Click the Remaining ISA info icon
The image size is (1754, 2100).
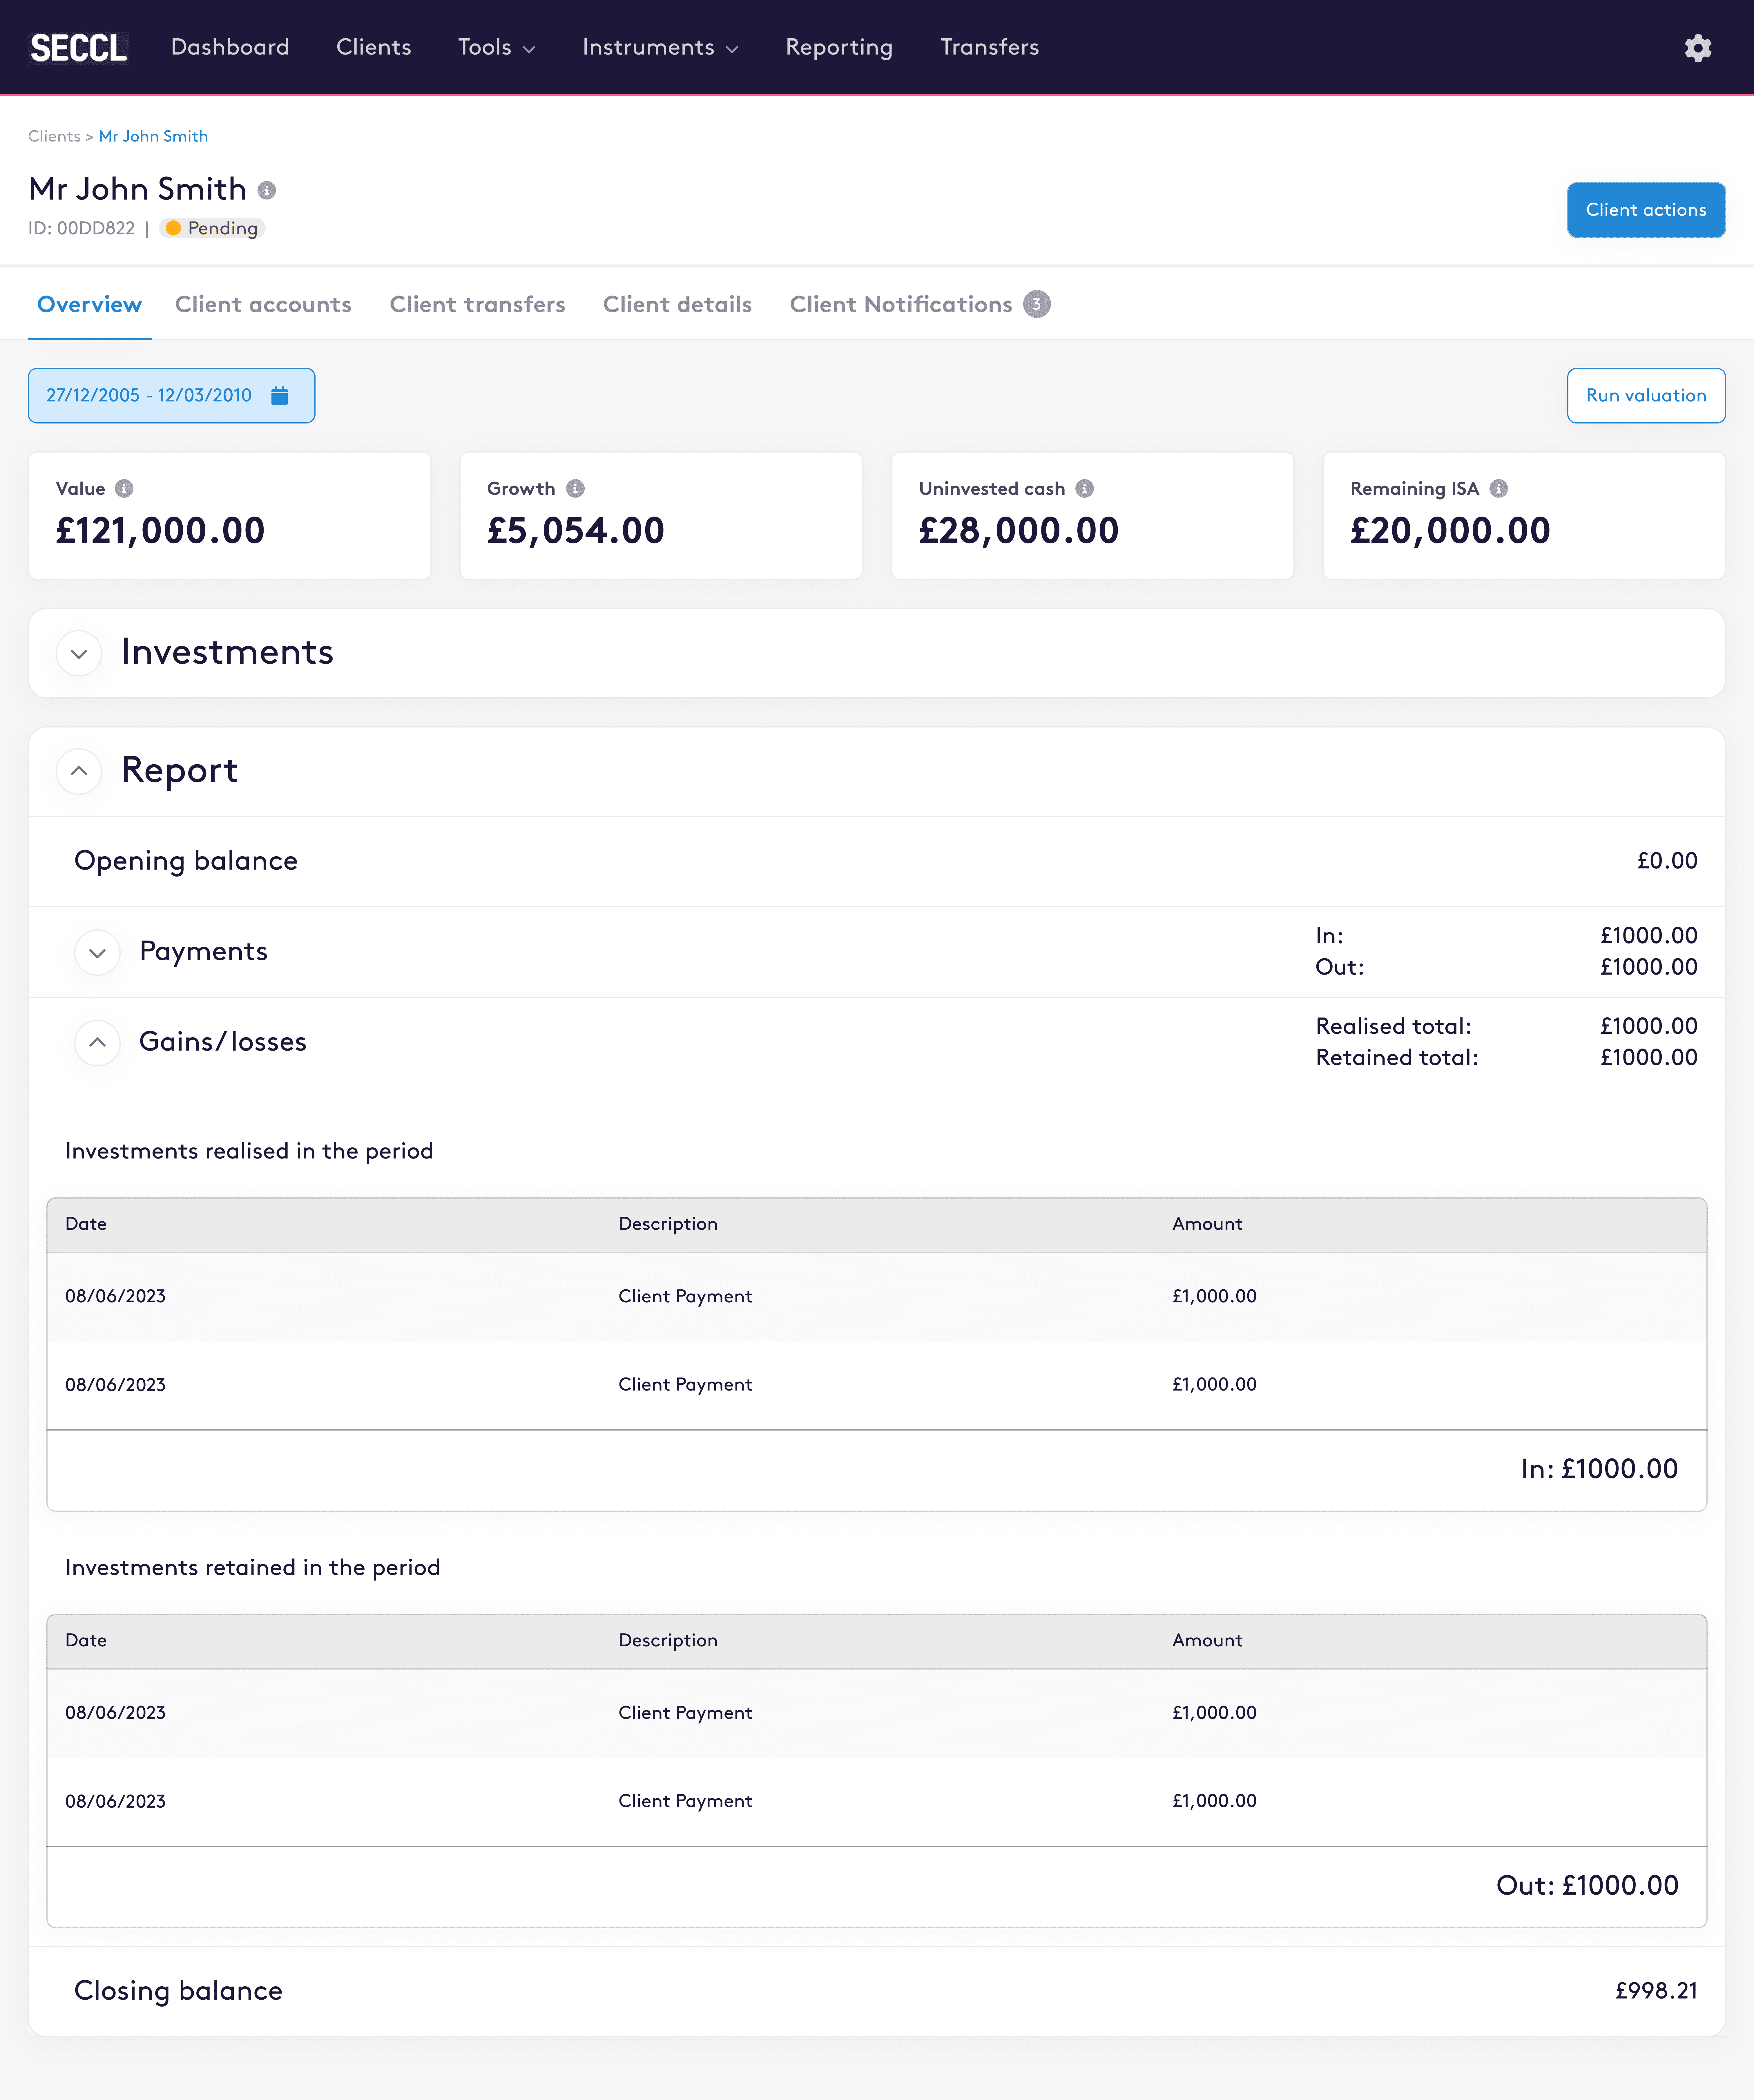click(1498, 488)
